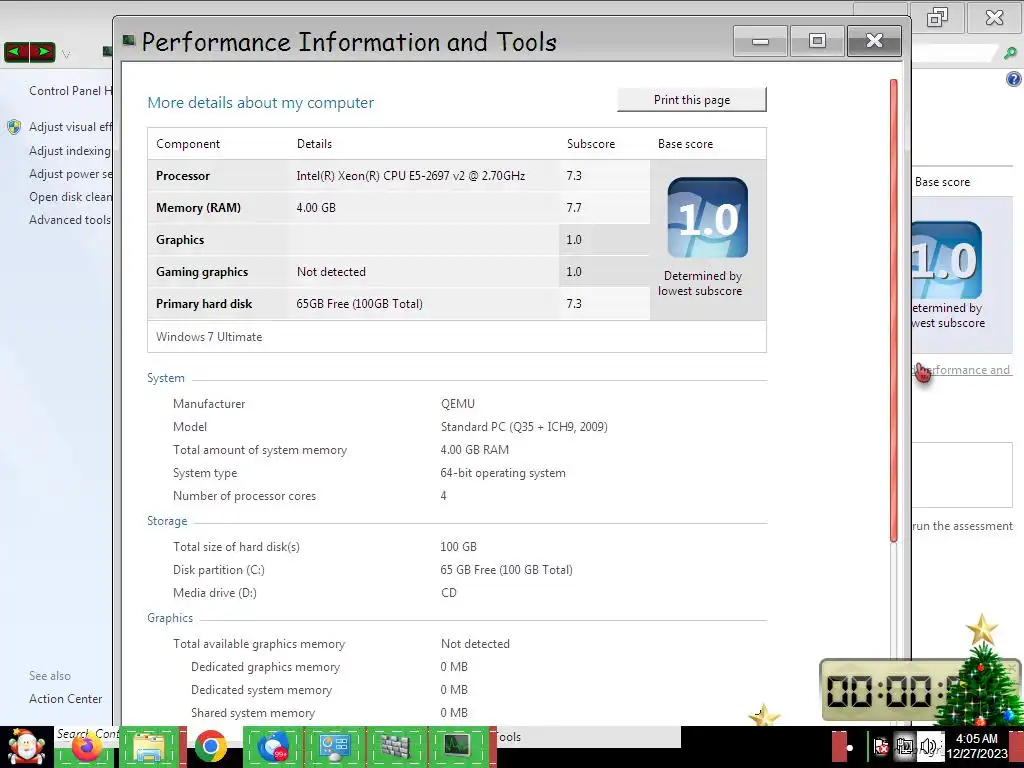The height and width of the screenshot is (768, 1024).
Task: Open Adjust visual effects link
Action: [71, 127]
